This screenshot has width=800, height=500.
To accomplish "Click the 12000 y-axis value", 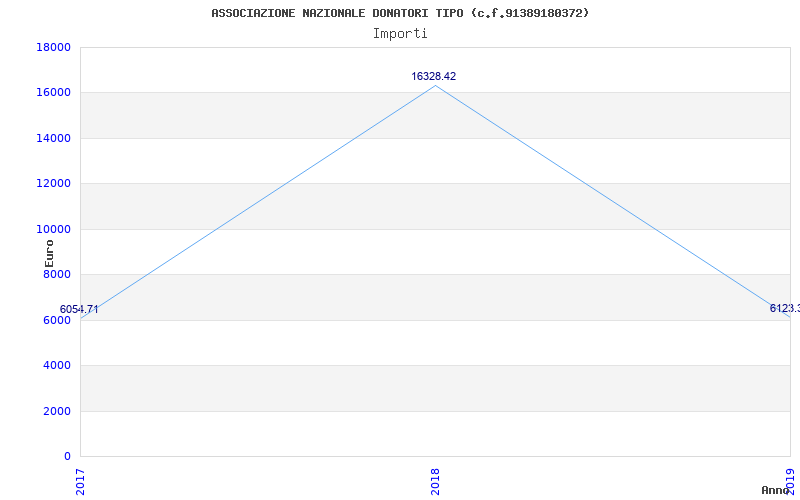I will tap(53, 184).
